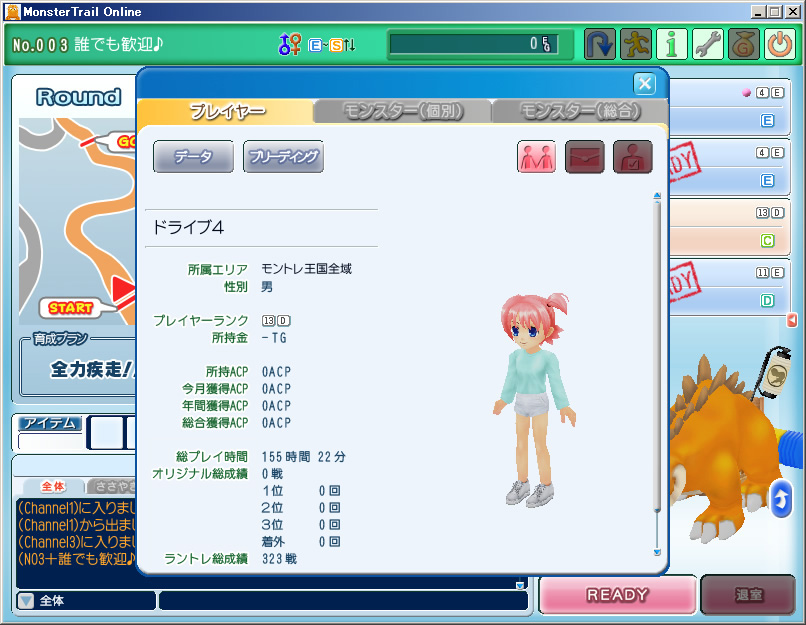Click the player avatar character
The width and height of the screenshot is (806, 625).
pyautogui.click(x=535, y=399)
